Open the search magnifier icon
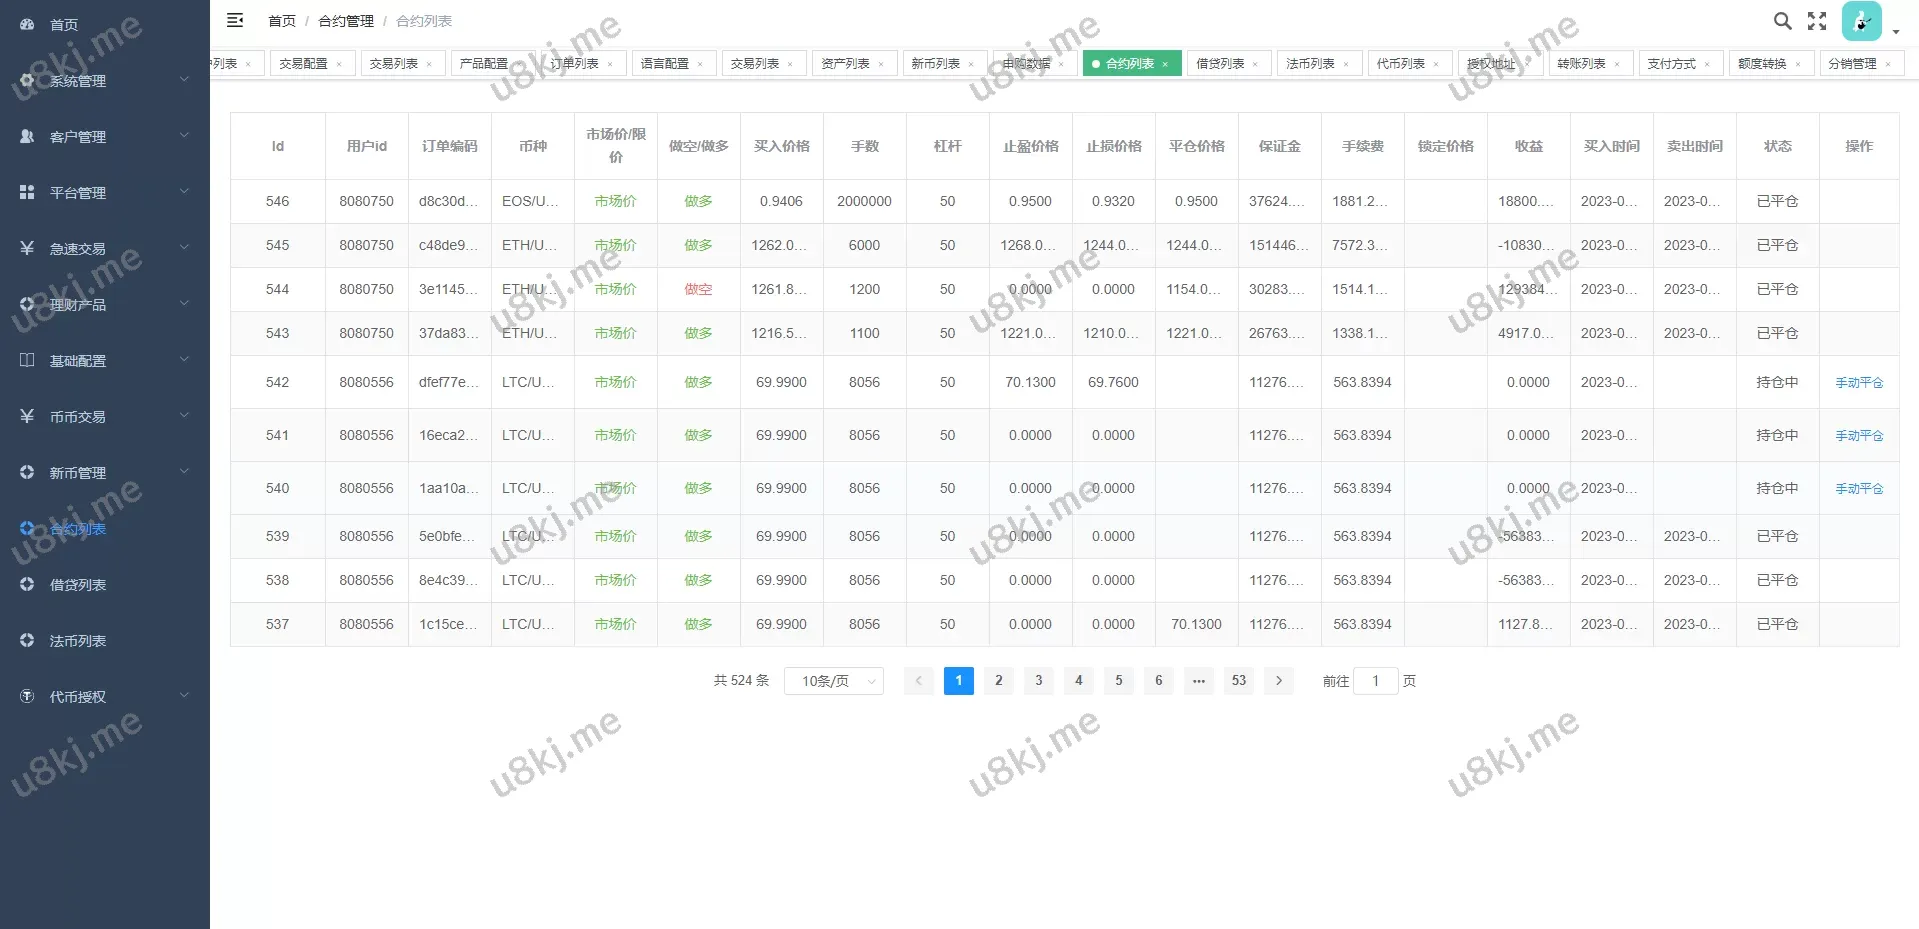 1782,21
